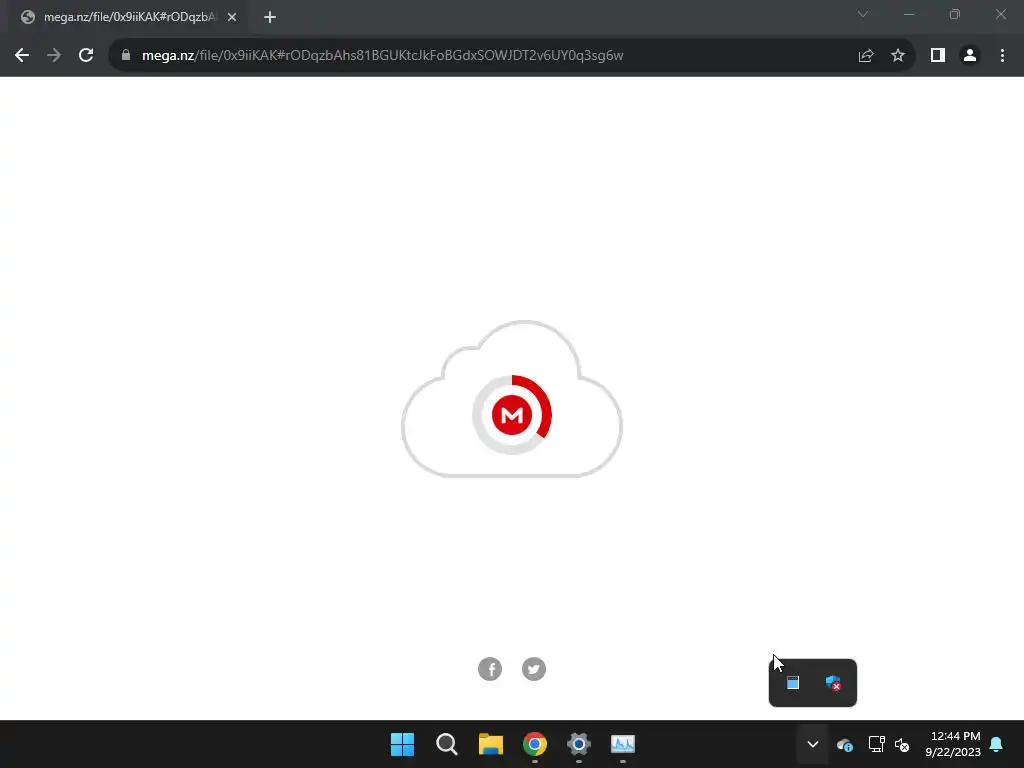
Task: Open the browser side panel
Action: (938, 56)
